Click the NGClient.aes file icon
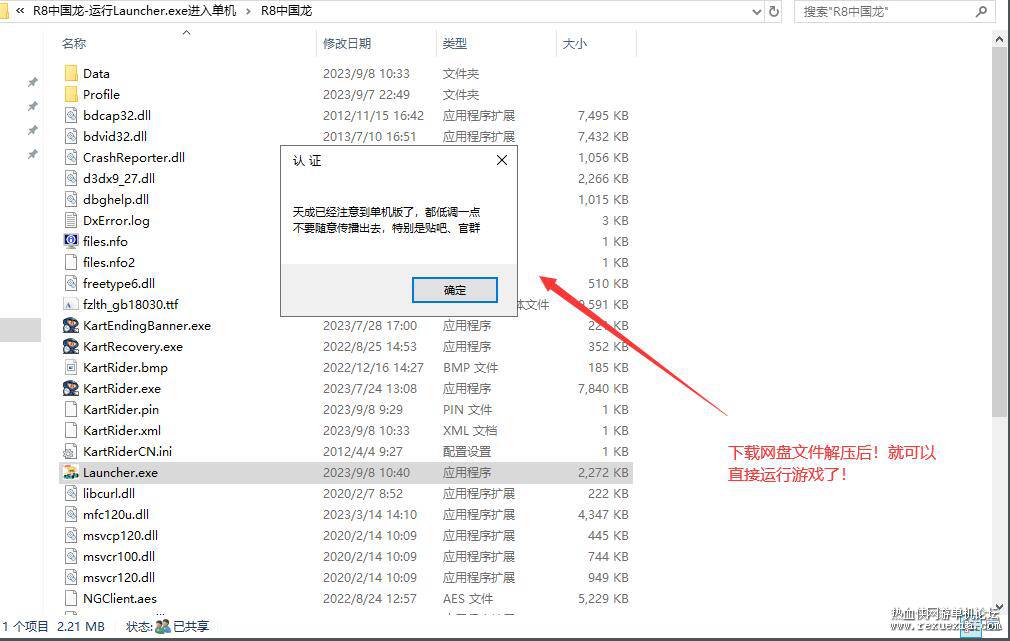 pos(71,598)
